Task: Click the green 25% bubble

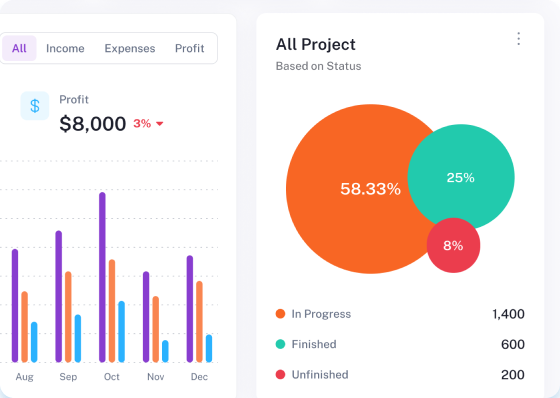Action: 461,178
